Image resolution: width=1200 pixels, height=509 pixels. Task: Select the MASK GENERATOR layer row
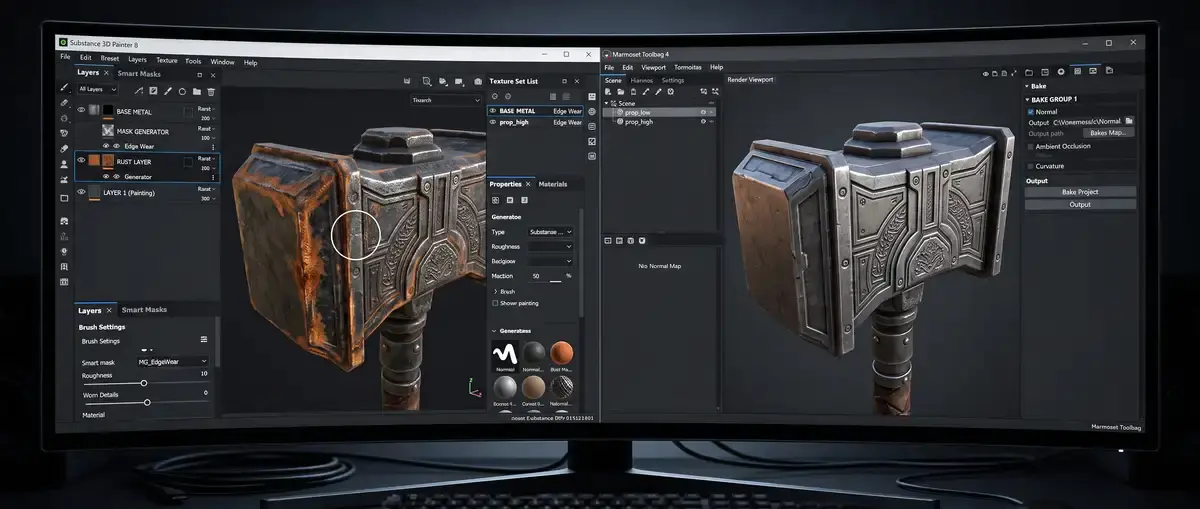(145, 132)
